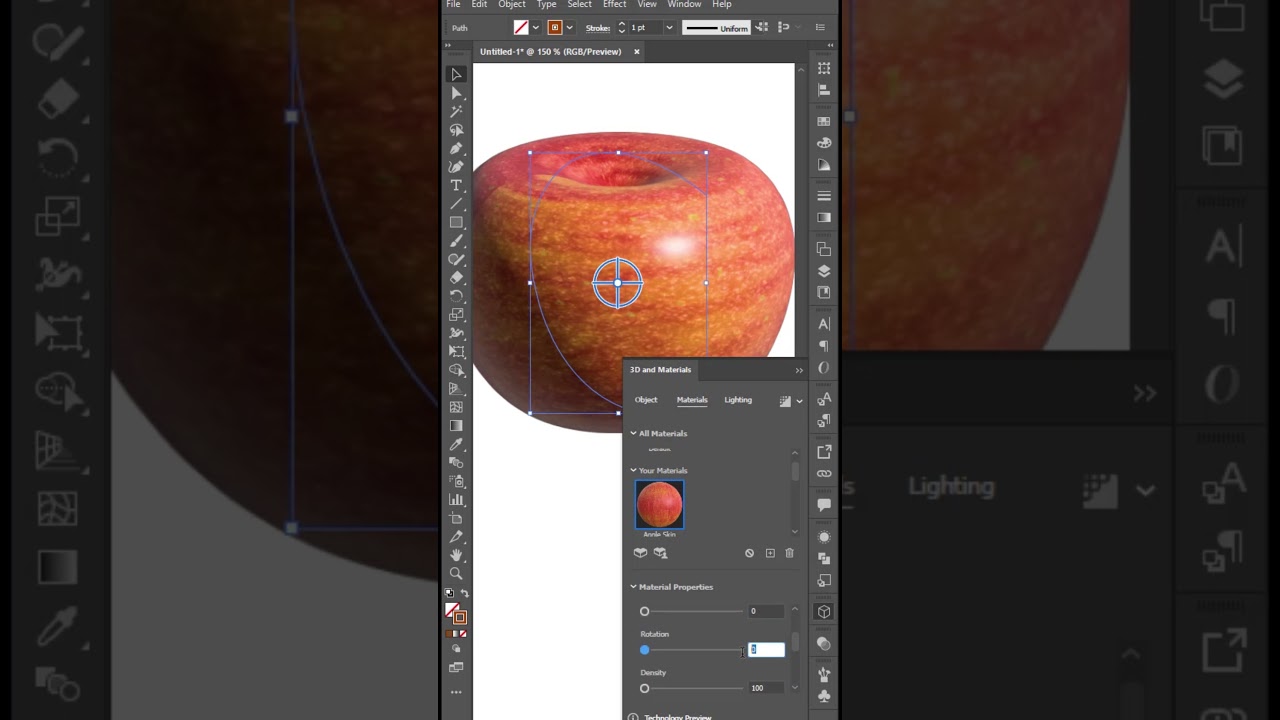Click the Rotation value input field
Viewport: 1280px width, 720px height.
[x=766, y=650]
